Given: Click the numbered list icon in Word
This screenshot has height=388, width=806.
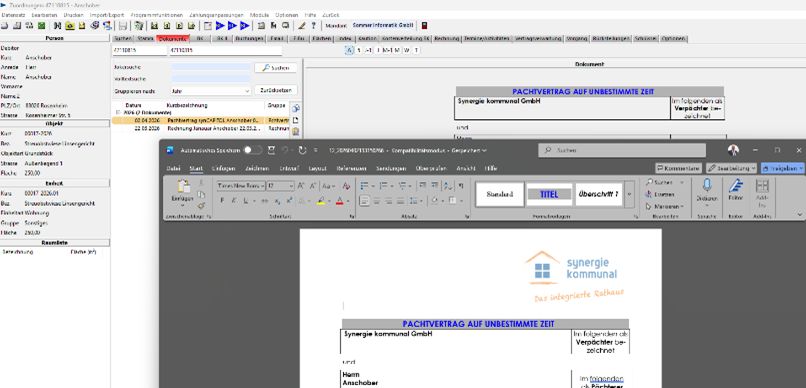Looking at the screenshot, I should (383, 186).
